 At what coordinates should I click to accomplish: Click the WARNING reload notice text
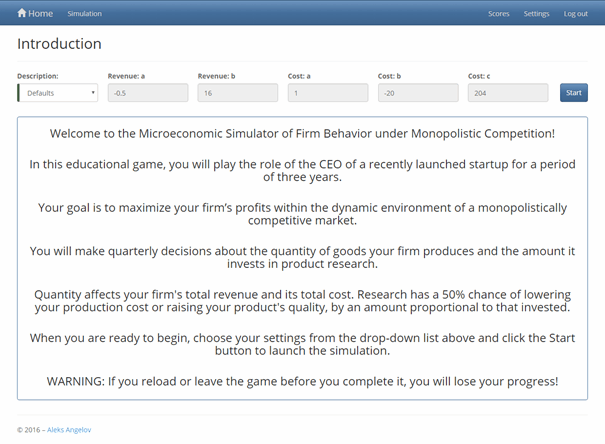pos(302,381)
